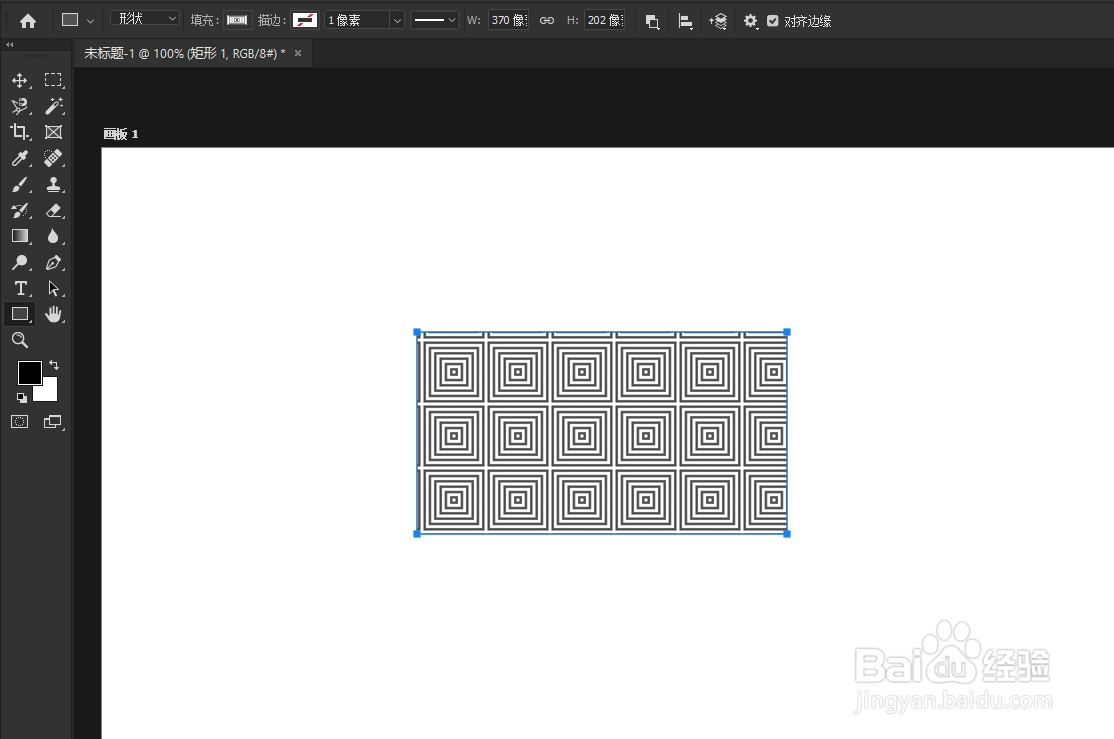Click the white background color swatch

(48, 392)
